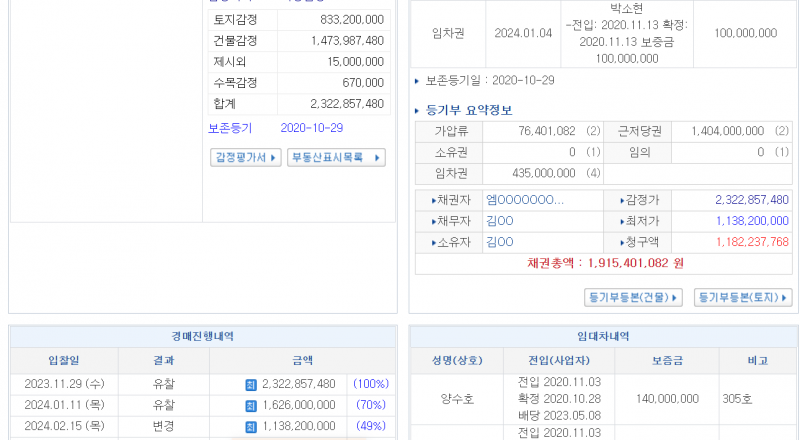Click creditor name 엠0000000...

525,200
